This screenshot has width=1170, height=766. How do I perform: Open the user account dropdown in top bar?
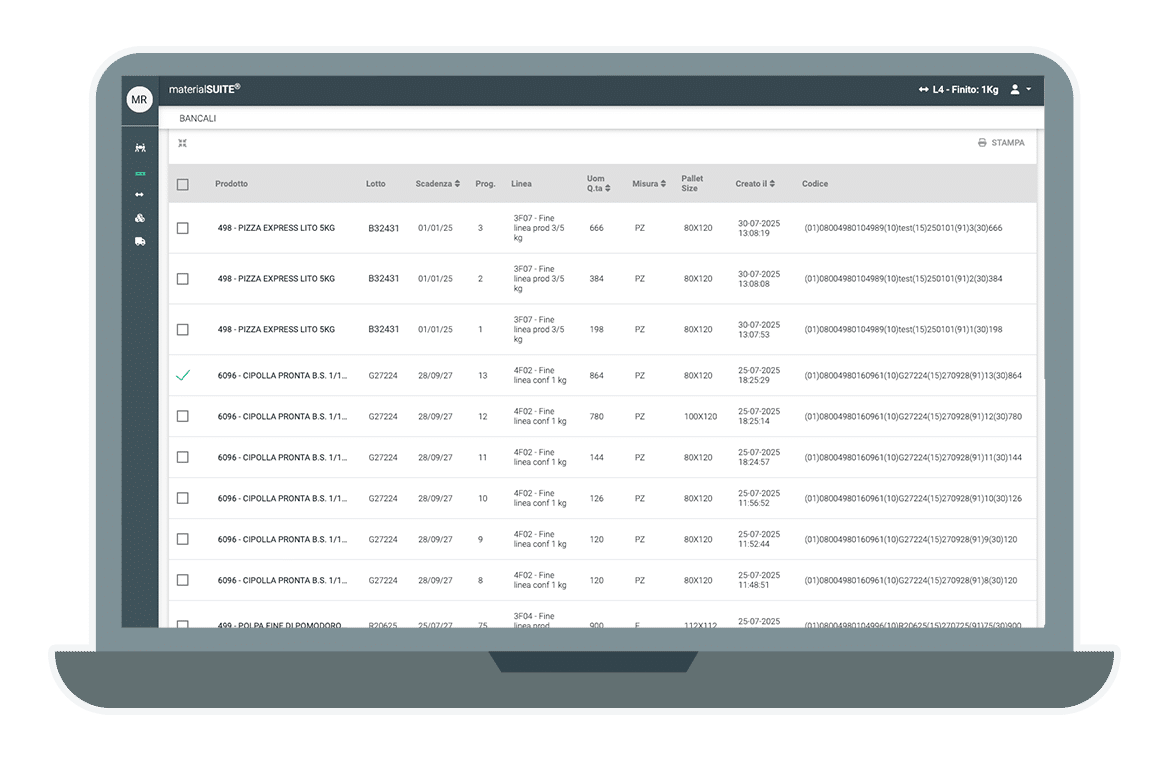[1020, 90]
